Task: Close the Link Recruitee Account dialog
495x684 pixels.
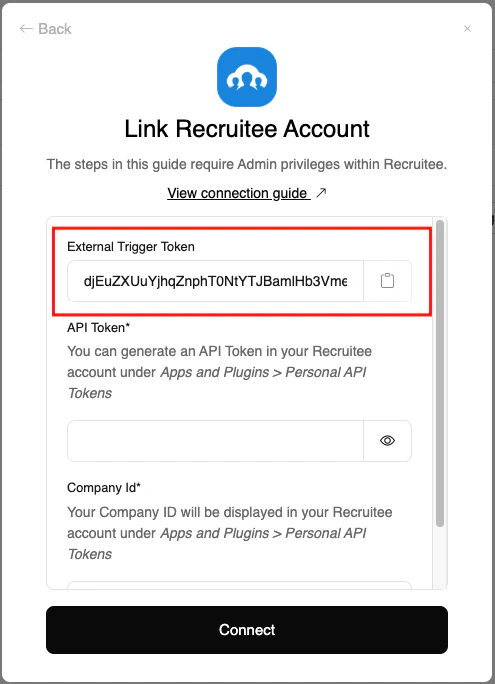Action: click(x=468, y=29)
